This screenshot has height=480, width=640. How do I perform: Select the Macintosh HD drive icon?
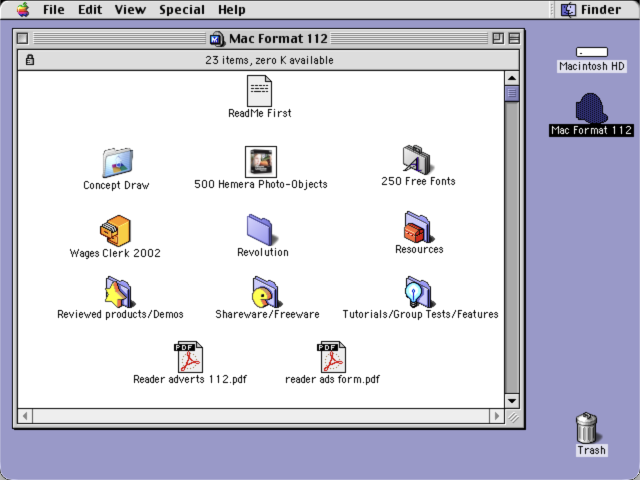click(592, 52)
